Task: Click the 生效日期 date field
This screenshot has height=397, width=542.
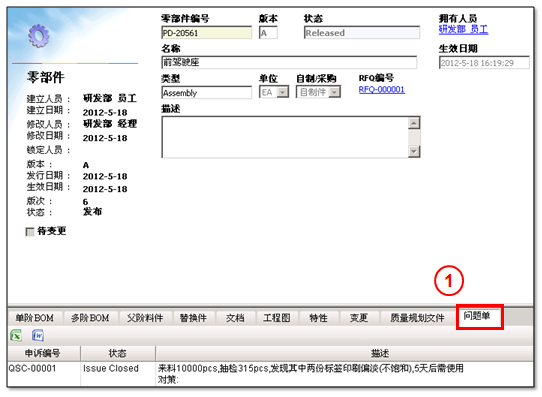Action: [x=484, y=63]
